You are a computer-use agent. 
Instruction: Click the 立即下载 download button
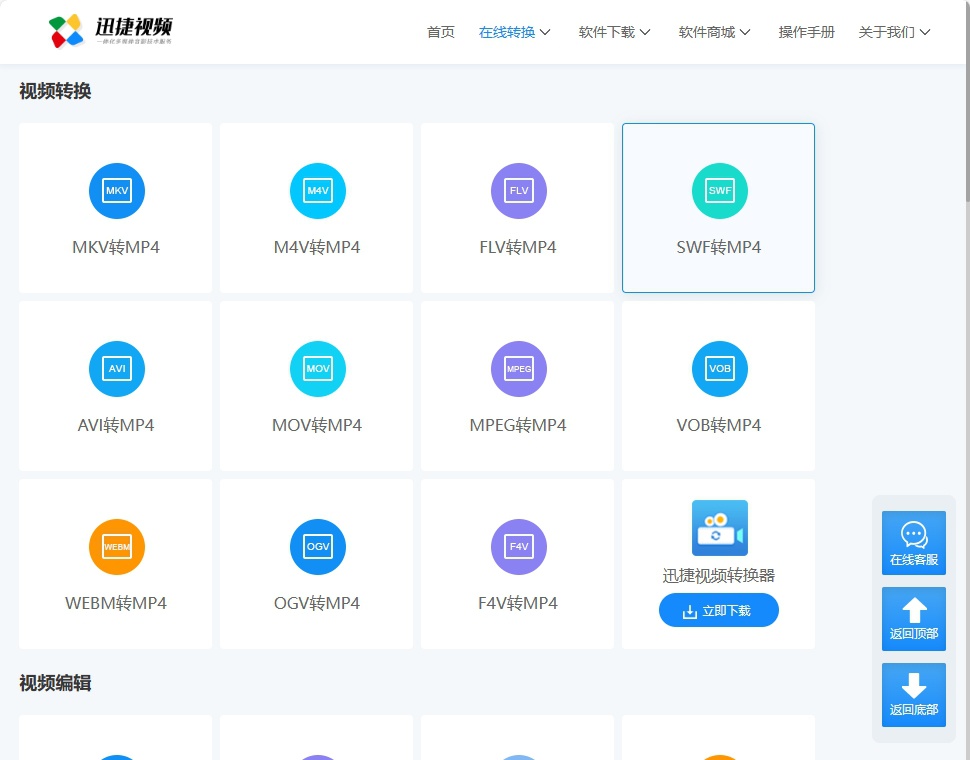click(x=719, y=610)
